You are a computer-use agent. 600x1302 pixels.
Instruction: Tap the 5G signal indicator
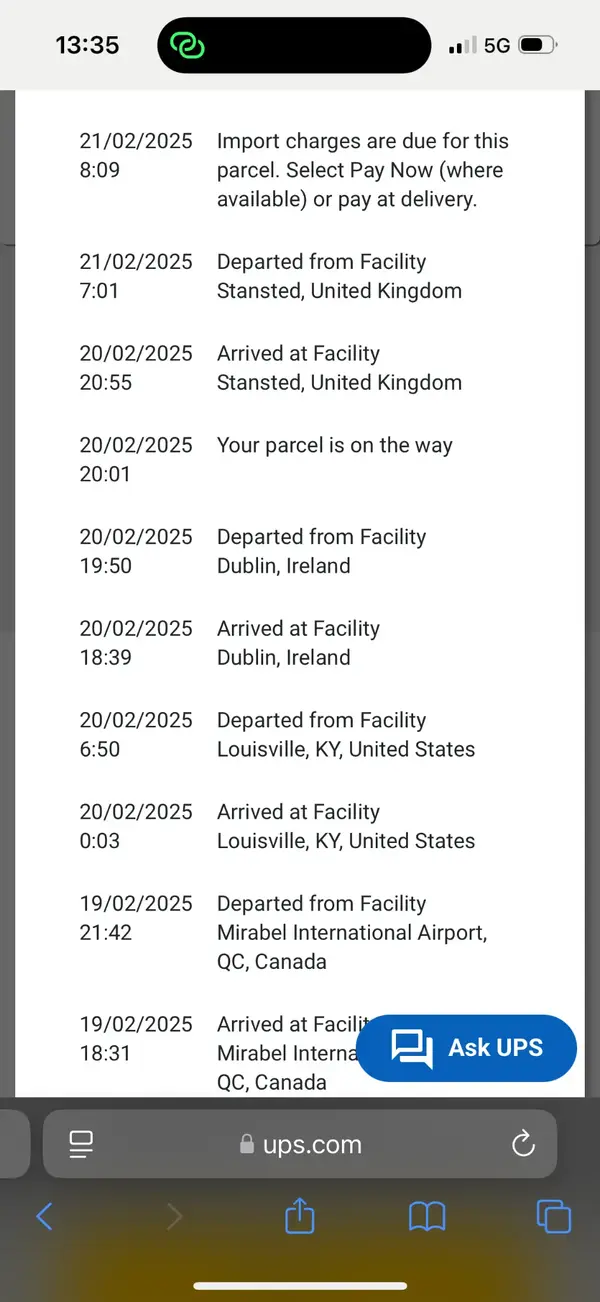(497, 46)
